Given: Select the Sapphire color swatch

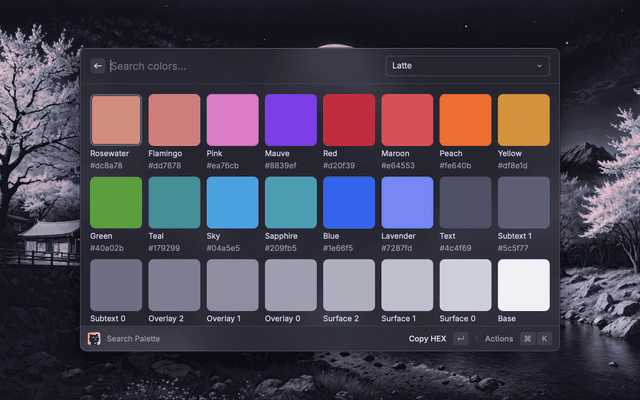Looking at the screenshot, I should (x=291, y=203).
